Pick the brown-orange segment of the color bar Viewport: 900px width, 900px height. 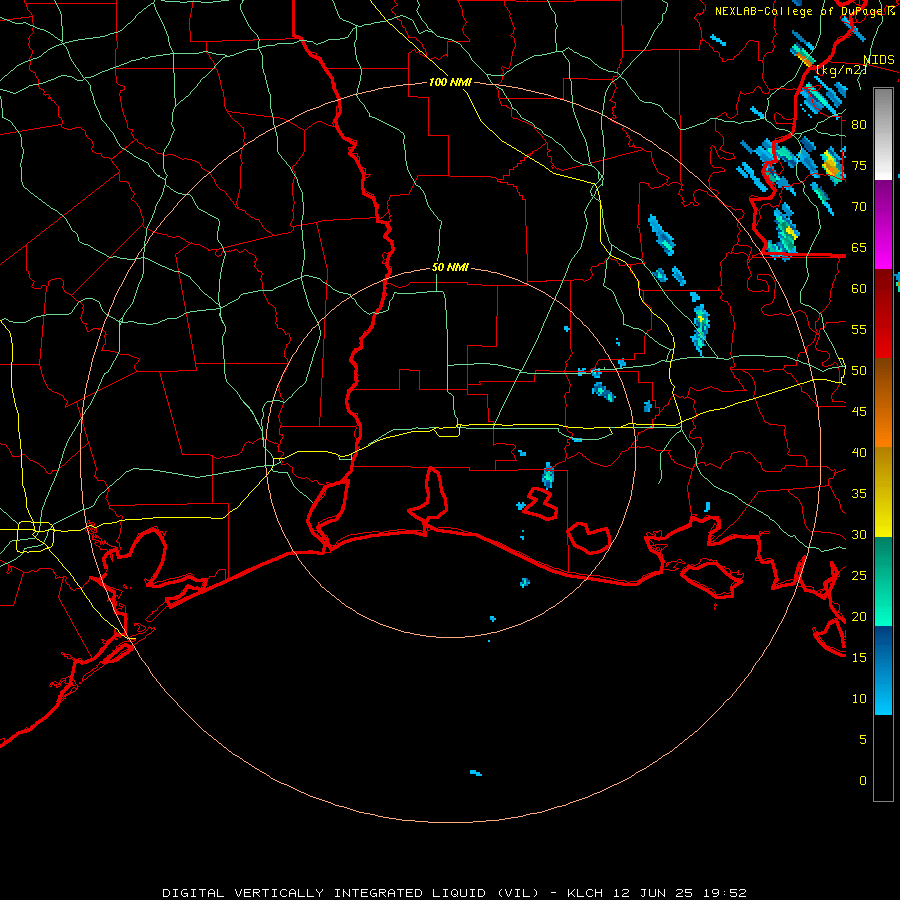click(883, 402)
